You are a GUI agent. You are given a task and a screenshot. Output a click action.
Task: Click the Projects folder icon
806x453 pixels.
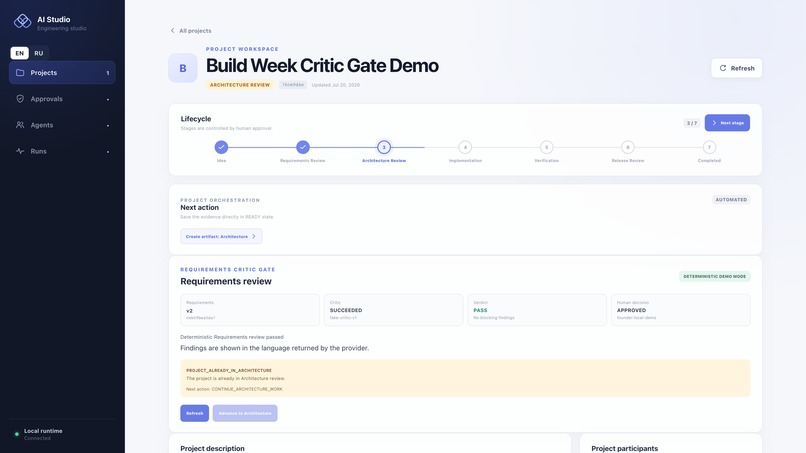pyautogui.click(x=20, y=73)
